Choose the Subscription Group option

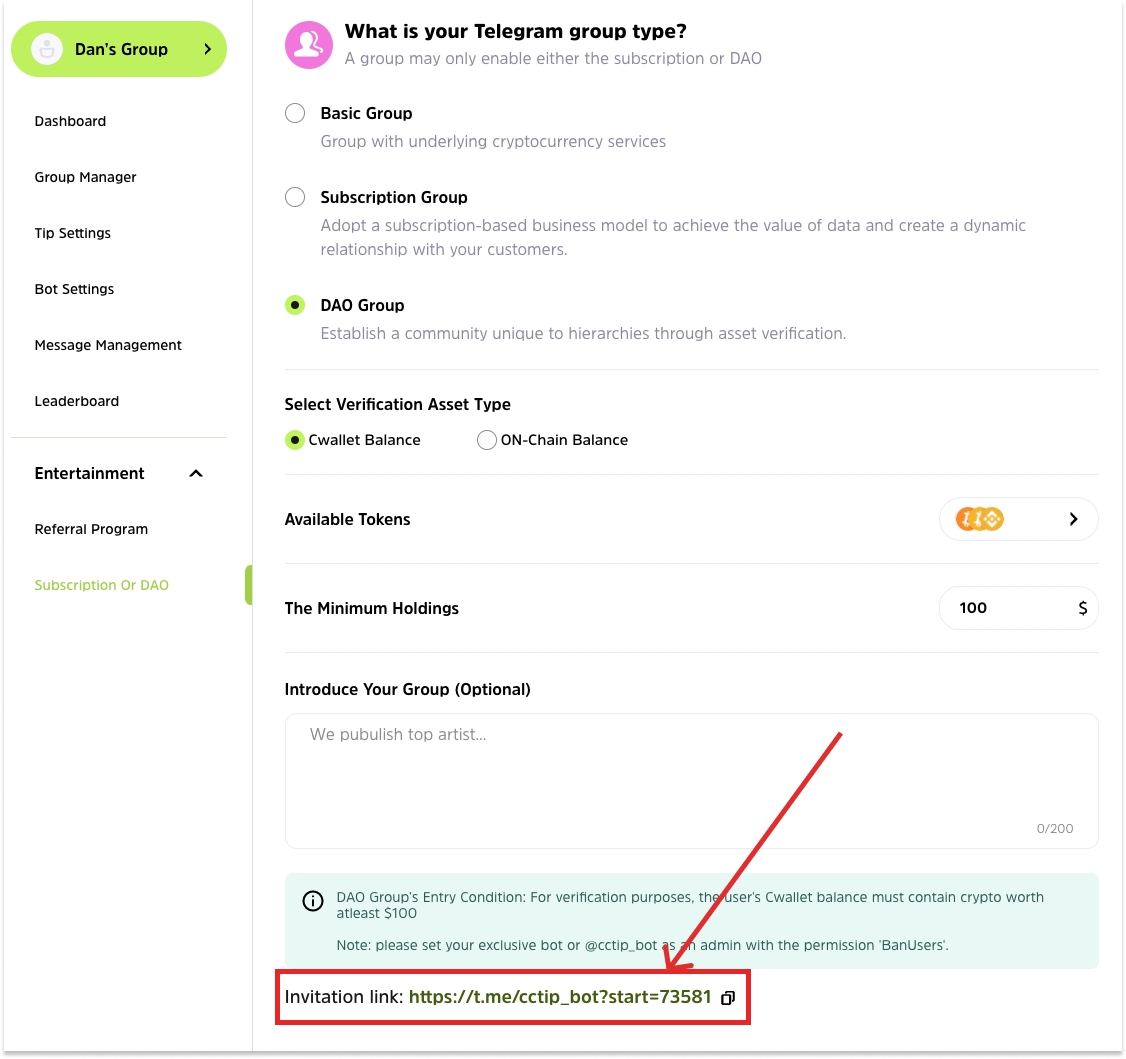click(295, 197)
